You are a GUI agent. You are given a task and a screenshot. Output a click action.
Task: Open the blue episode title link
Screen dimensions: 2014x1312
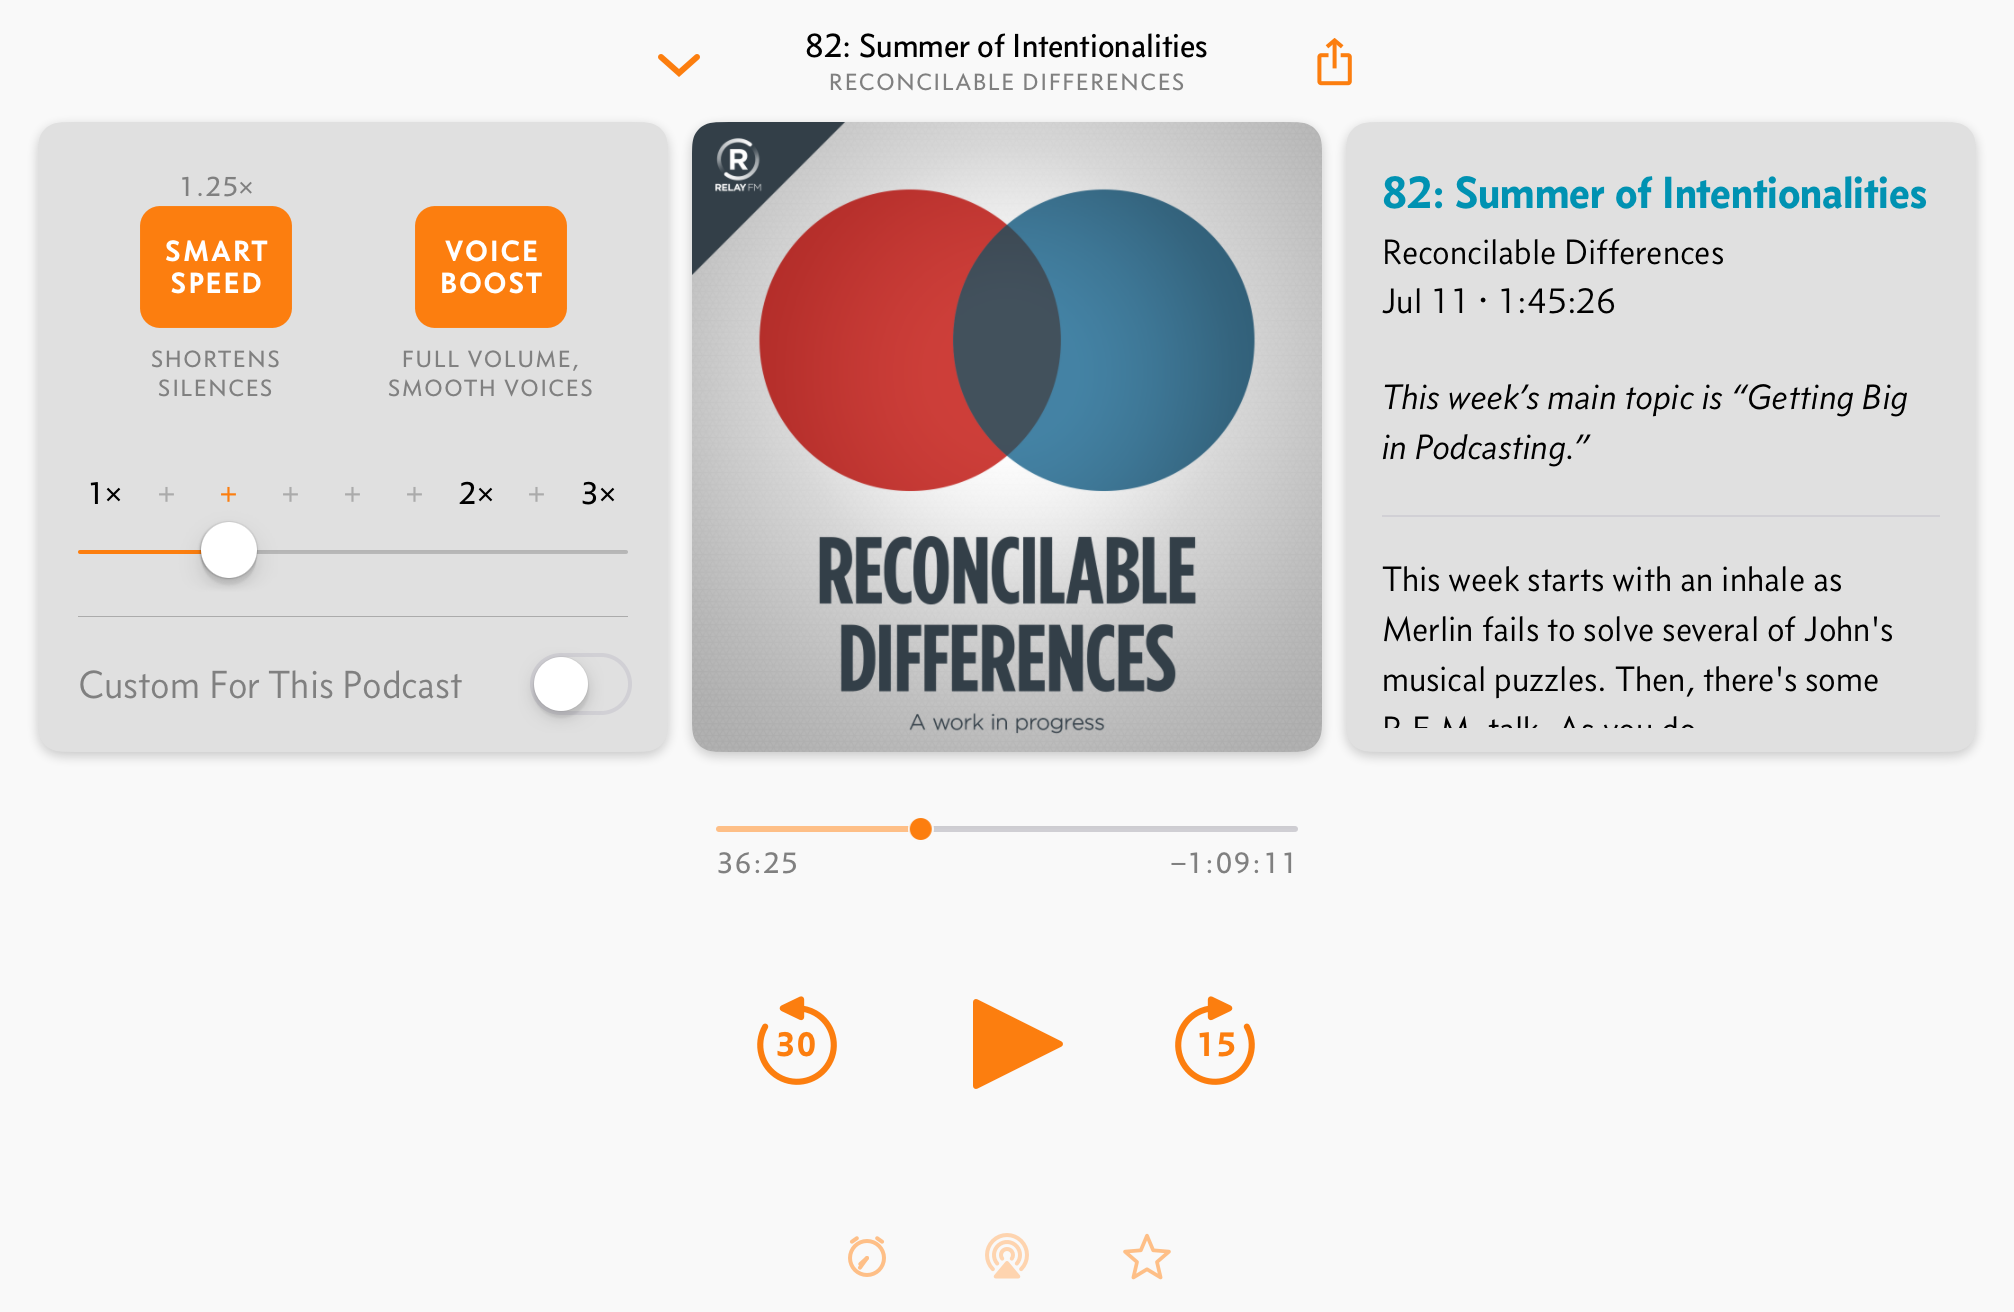pyautogui.click(x=1654, y=193)
